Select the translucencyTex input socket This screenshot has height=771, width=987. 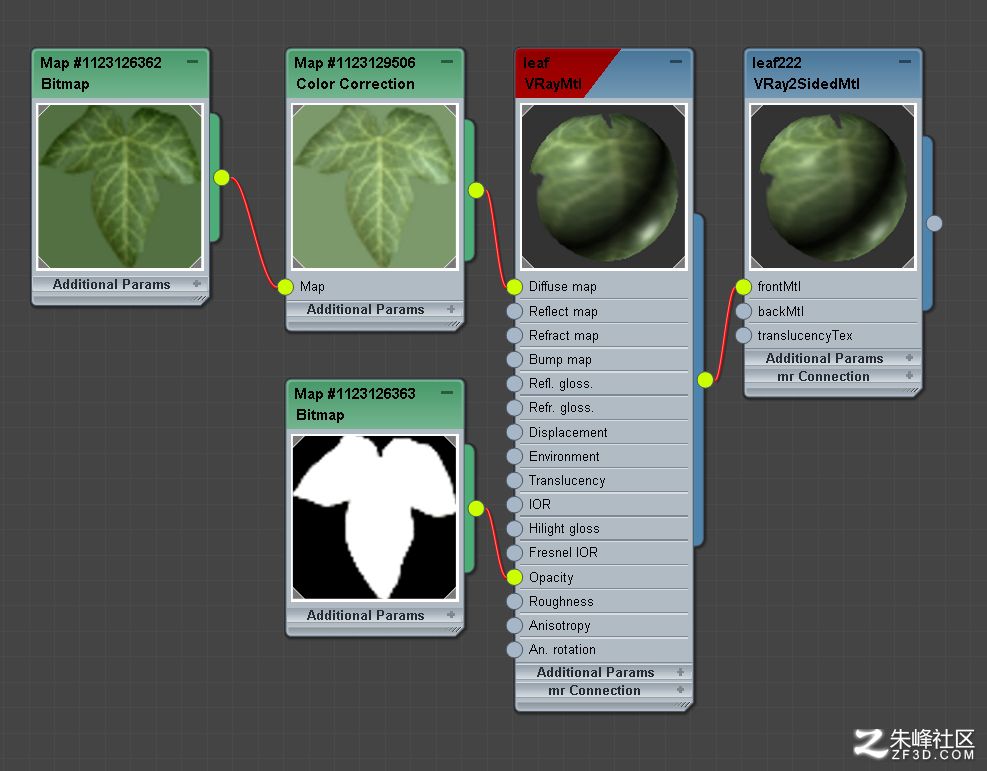pyautogui.click(x=743, y=335)
